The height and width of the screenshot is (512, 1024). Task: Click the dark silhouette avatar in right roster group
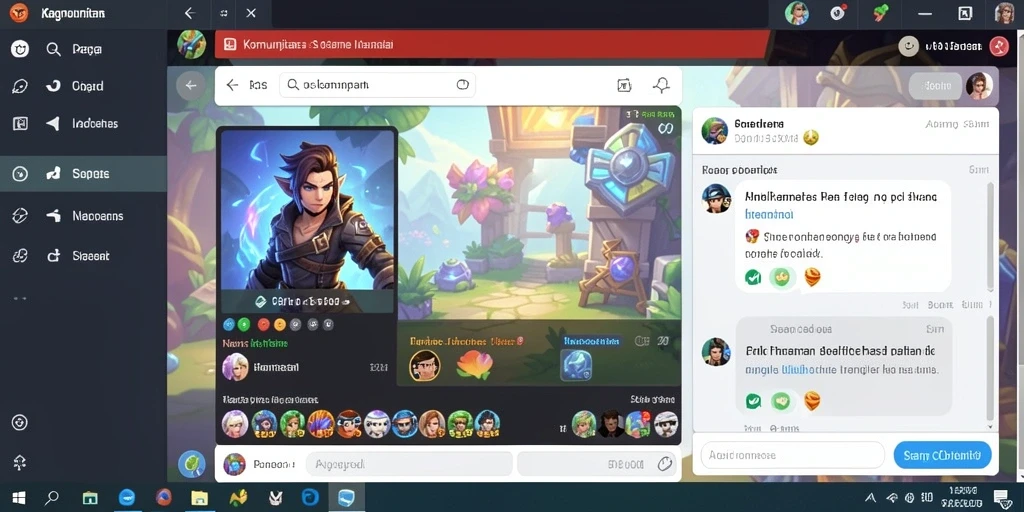611,424
